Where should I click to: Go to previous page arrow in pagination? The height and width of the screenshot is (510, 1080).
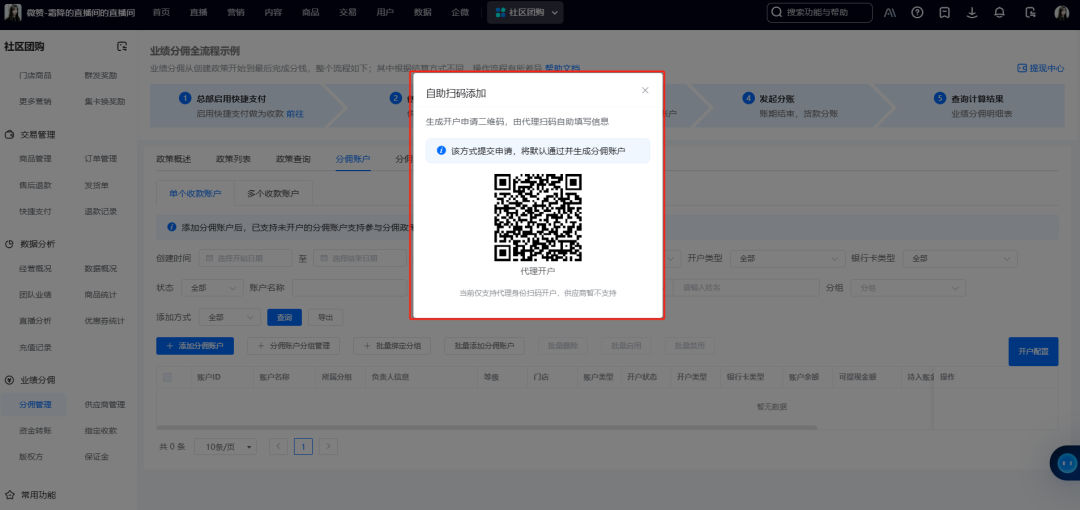coord(278,446)
